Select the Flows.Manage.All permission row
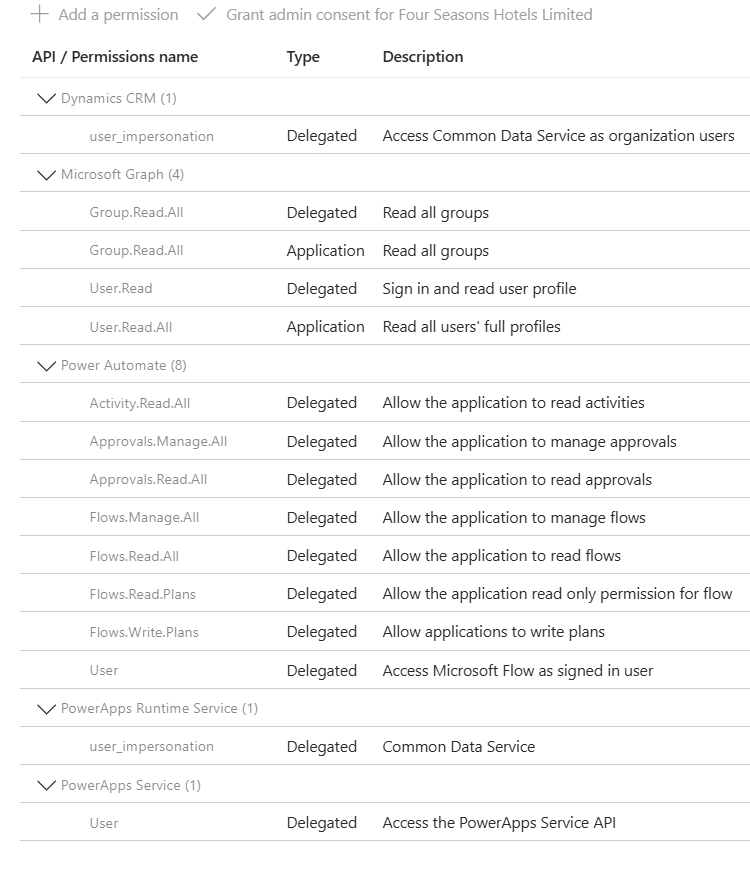 point(145,517)
